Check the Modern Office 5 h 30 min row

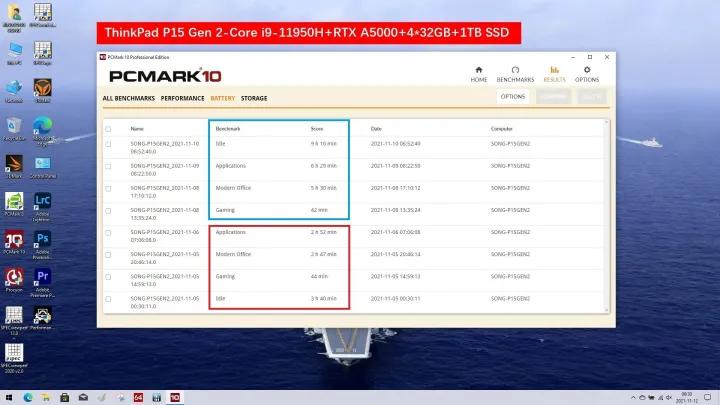[x=108, y=188]
